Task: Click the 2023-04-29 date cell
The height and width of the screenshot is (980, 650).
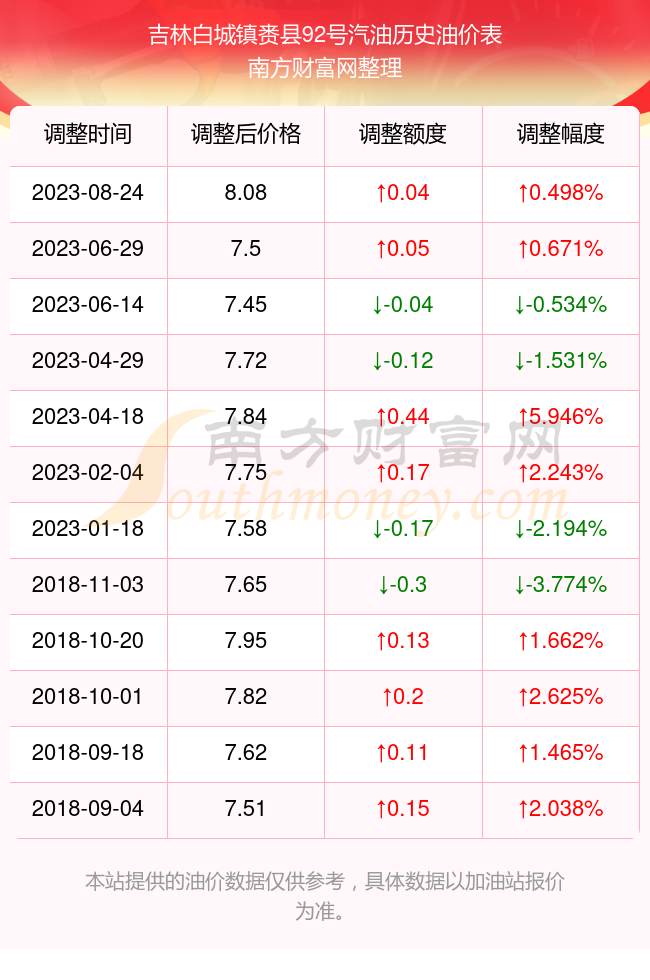Action: pyautogui.click(x=88, y=361)
